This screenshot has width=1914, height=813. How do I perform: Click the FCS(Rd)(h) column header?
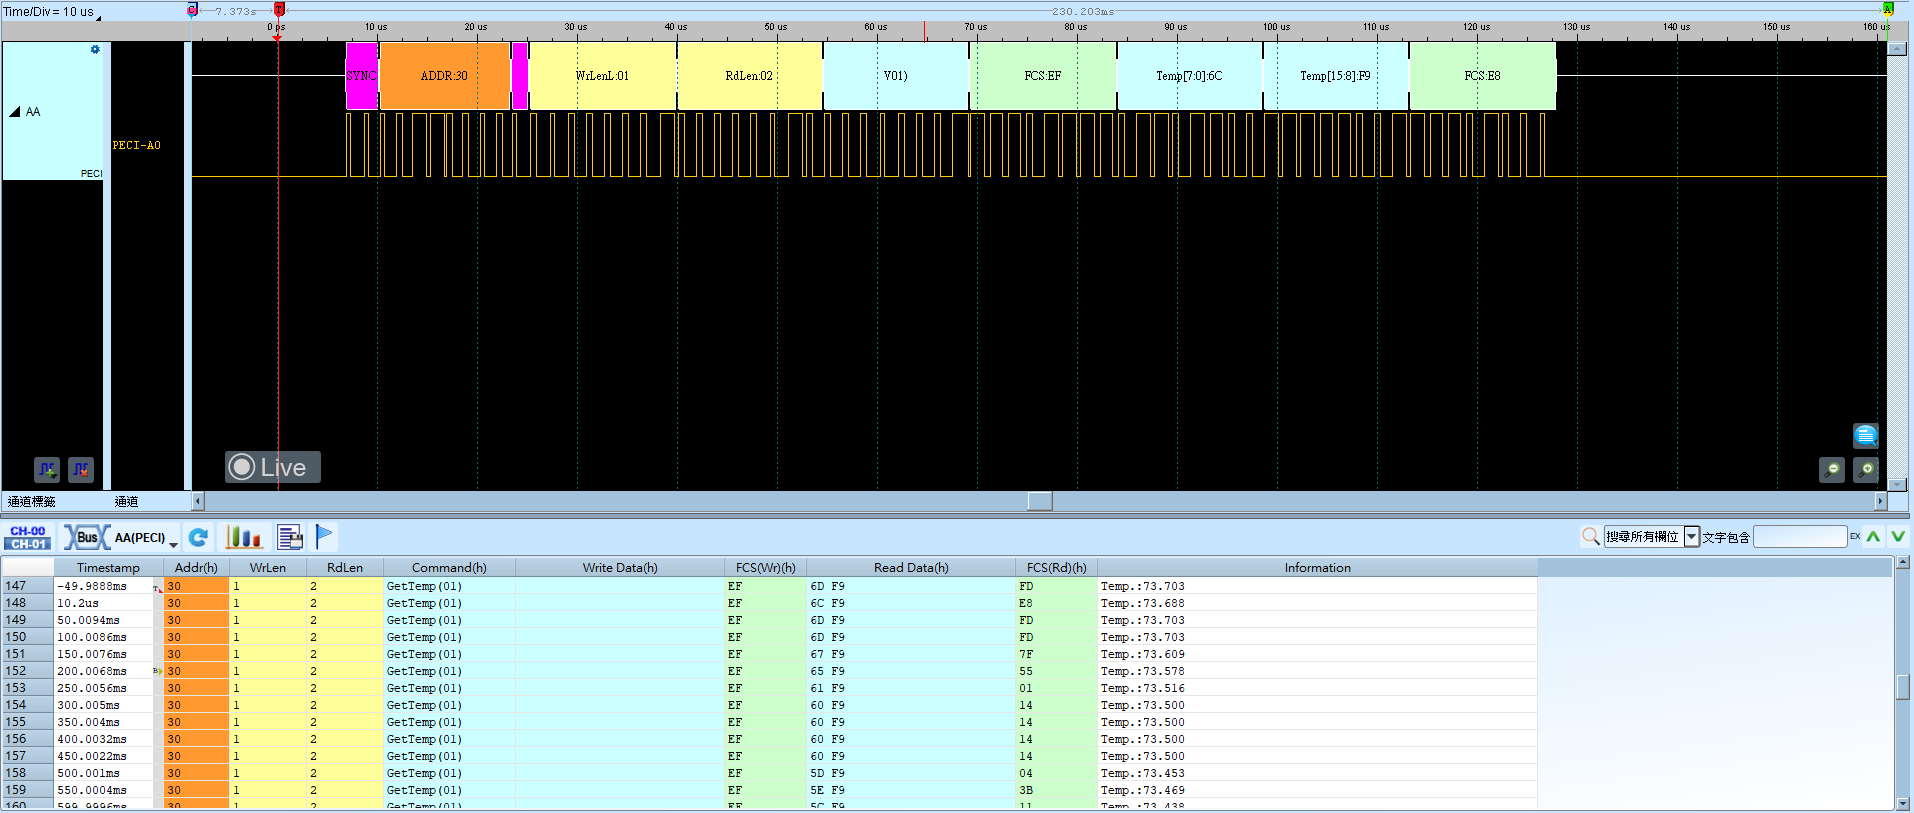(x=1056, y=567)
